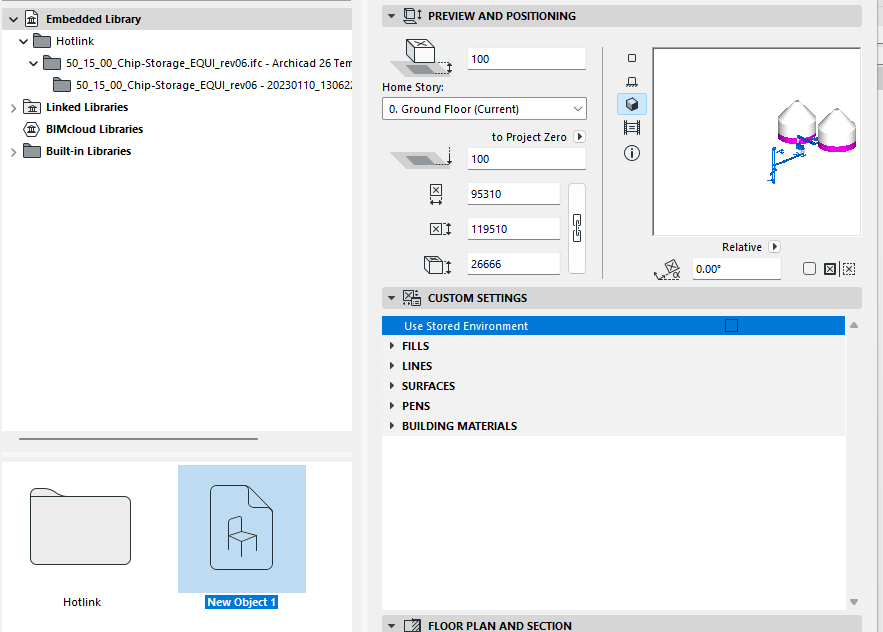Click the width dimension 1 icon
The image size is (883, 632).
tap(436, 194)
